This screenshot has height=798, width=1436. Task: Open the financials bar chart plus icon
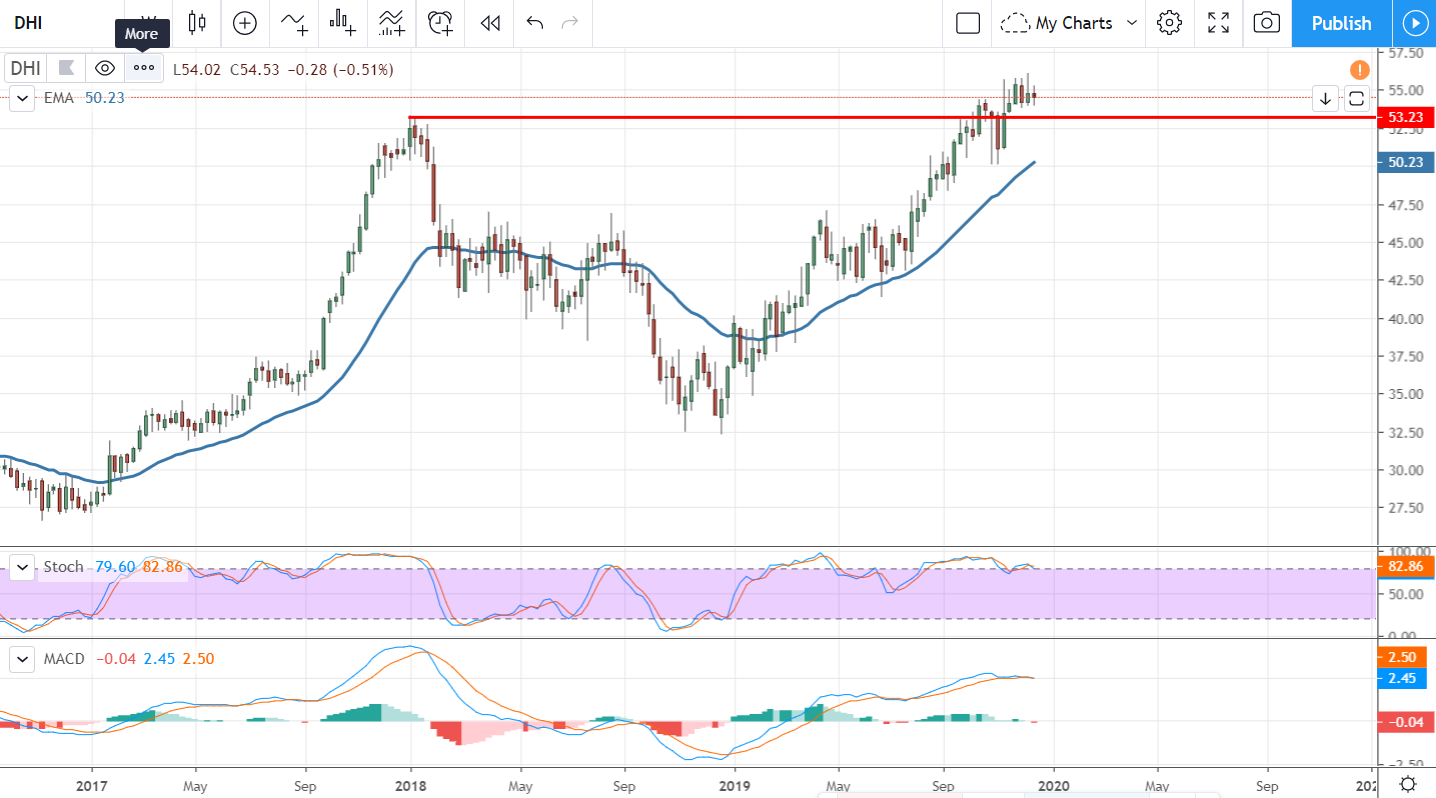(x=343, y=23)
